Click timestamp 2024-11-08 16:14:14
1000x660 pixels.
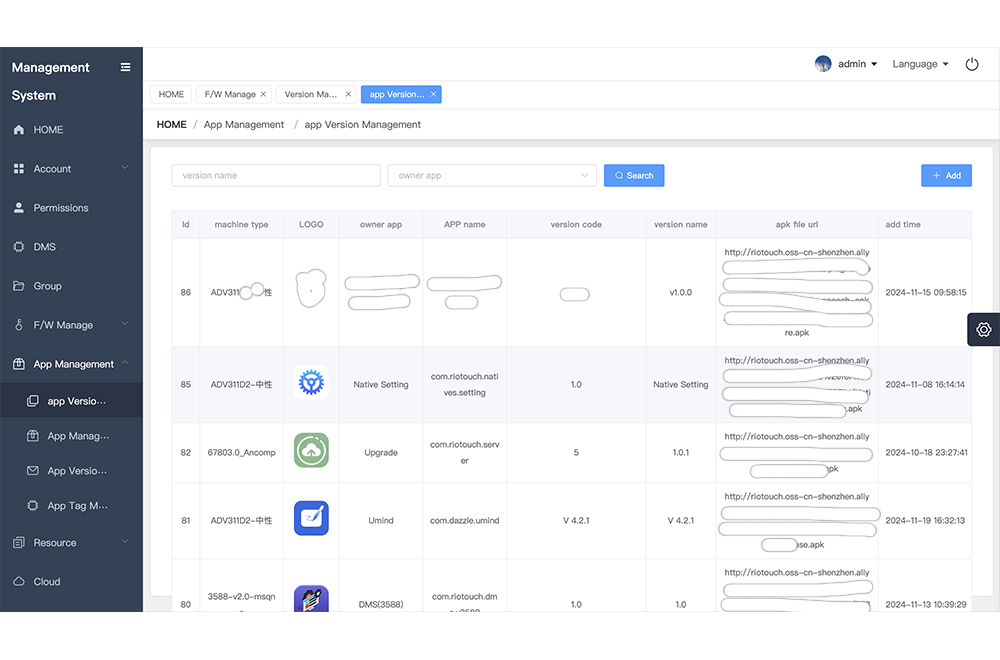(925, 385)
